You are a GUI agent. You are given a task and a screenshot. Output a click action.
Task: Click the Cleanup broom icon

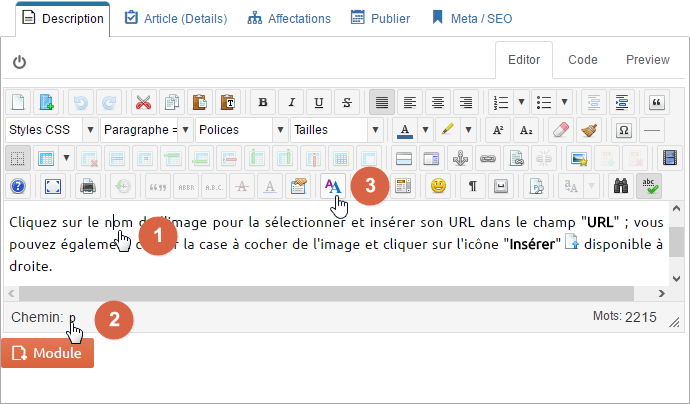click(x=589, y=130)
